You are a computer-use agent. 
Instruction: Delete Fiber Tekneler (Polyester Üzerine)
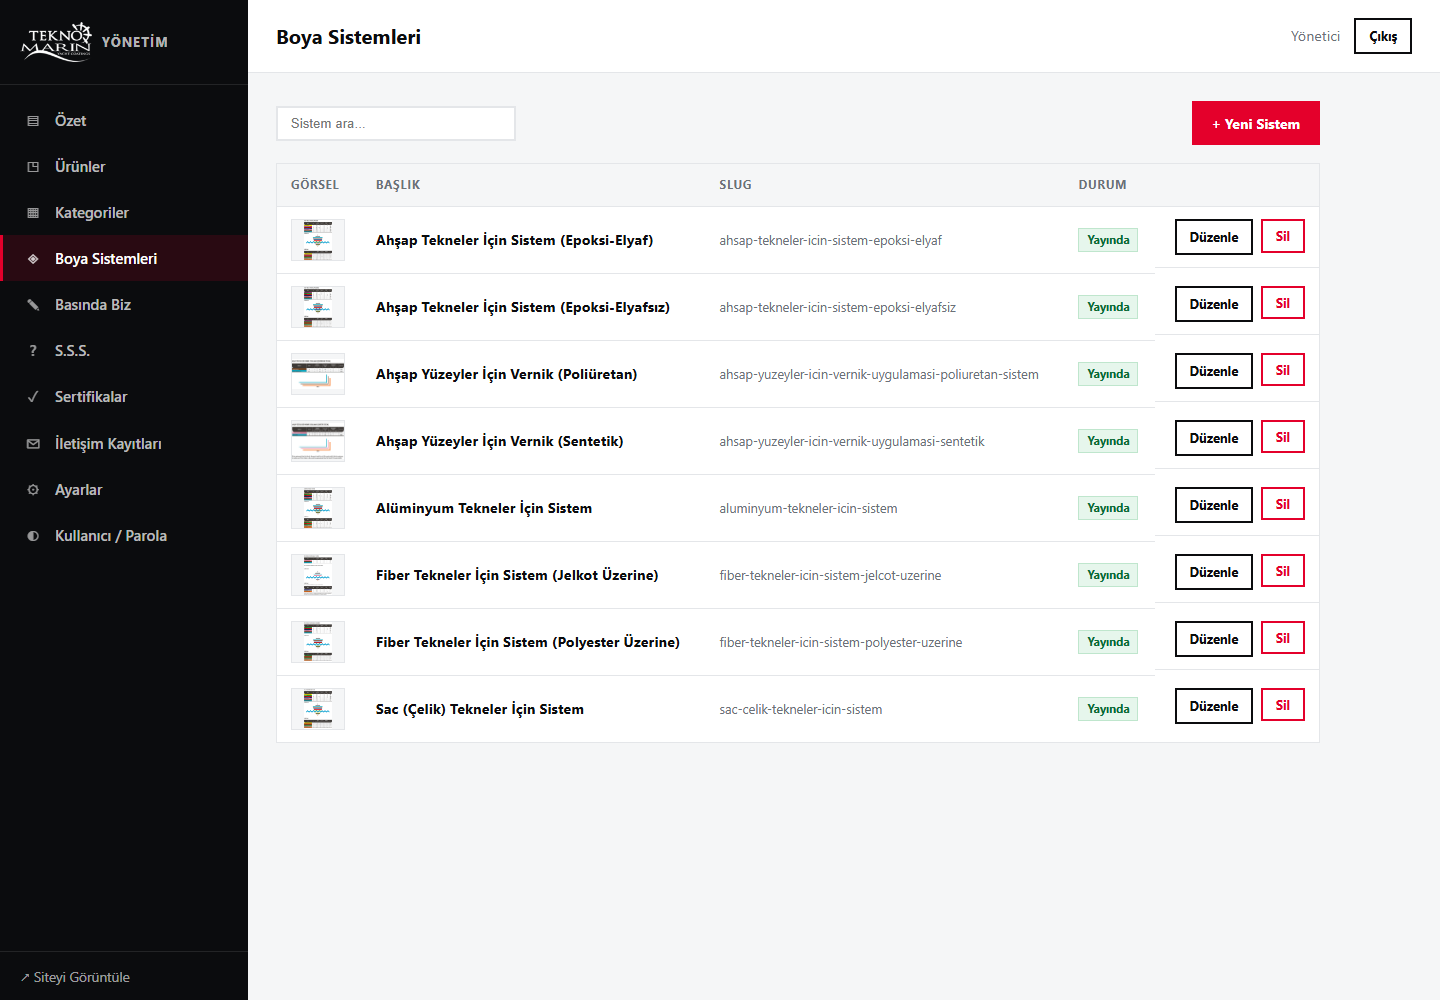coord(1283,638)
